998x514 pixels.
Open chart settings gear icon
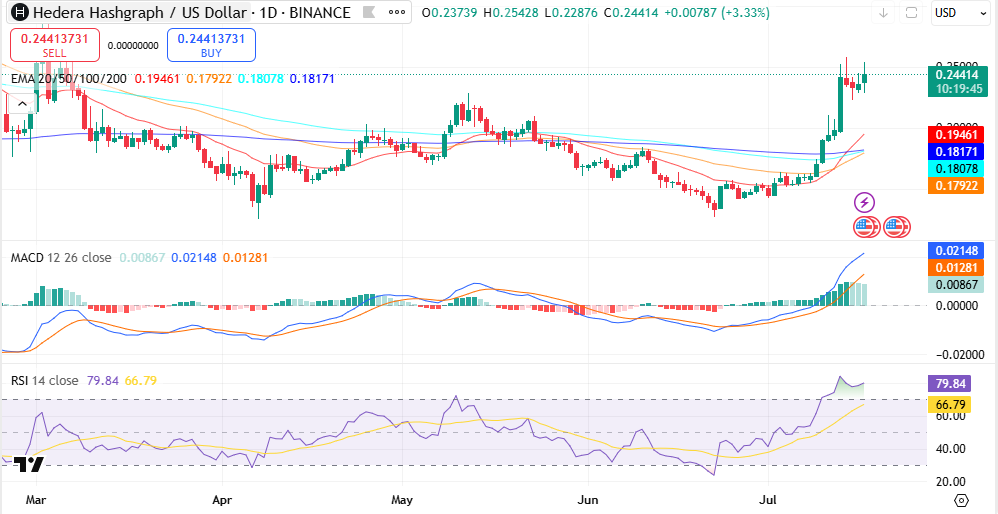[962, 500]
